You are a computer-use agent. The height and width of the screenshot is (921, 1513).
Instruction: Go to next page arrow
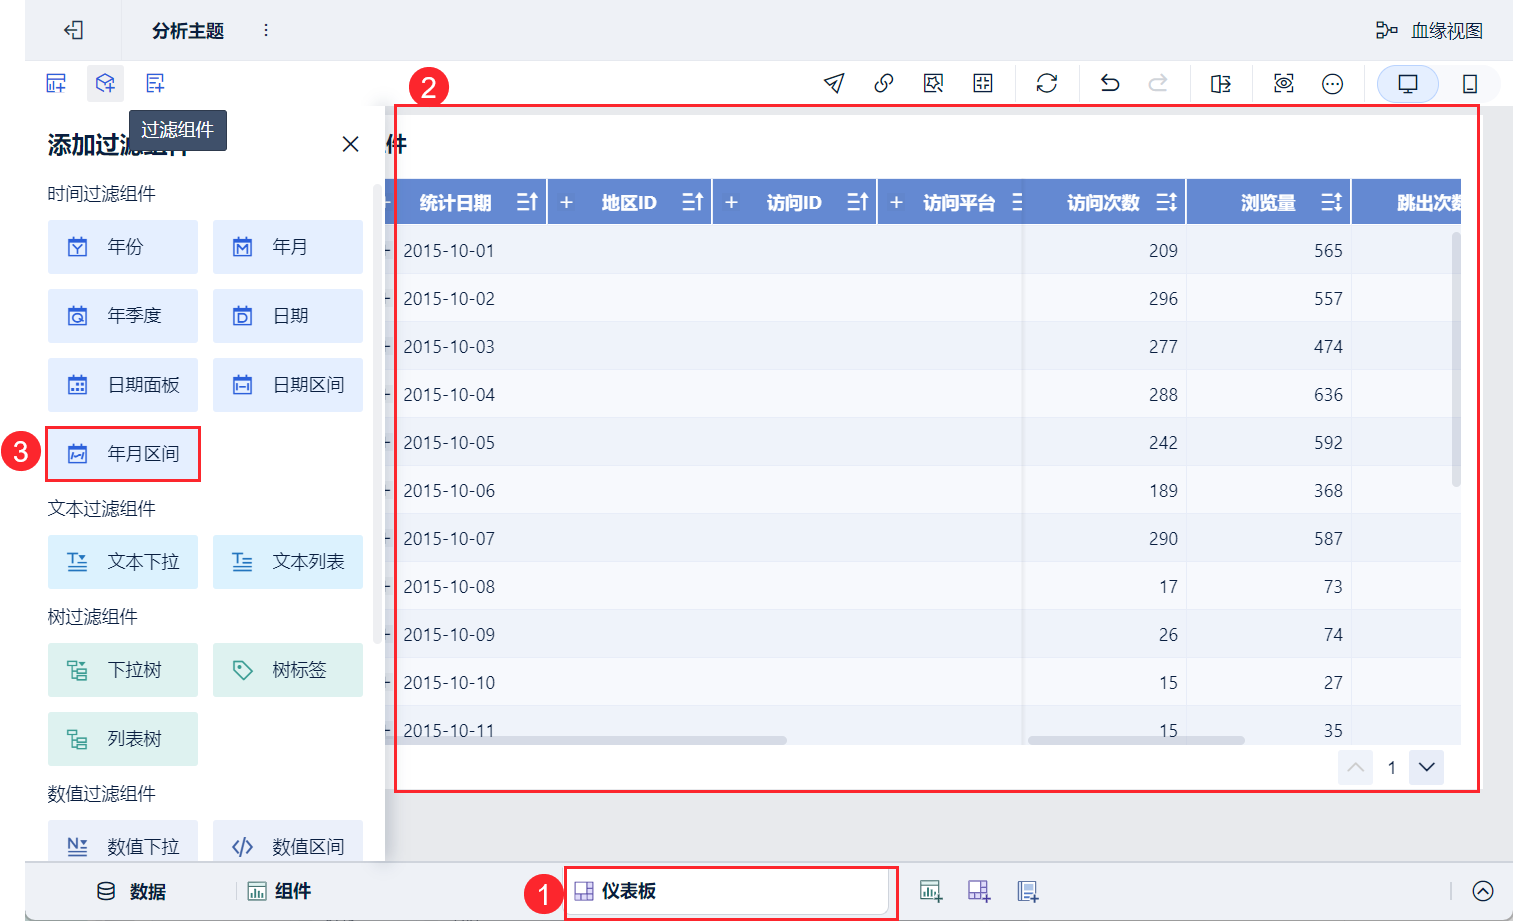click(1427, 768)
